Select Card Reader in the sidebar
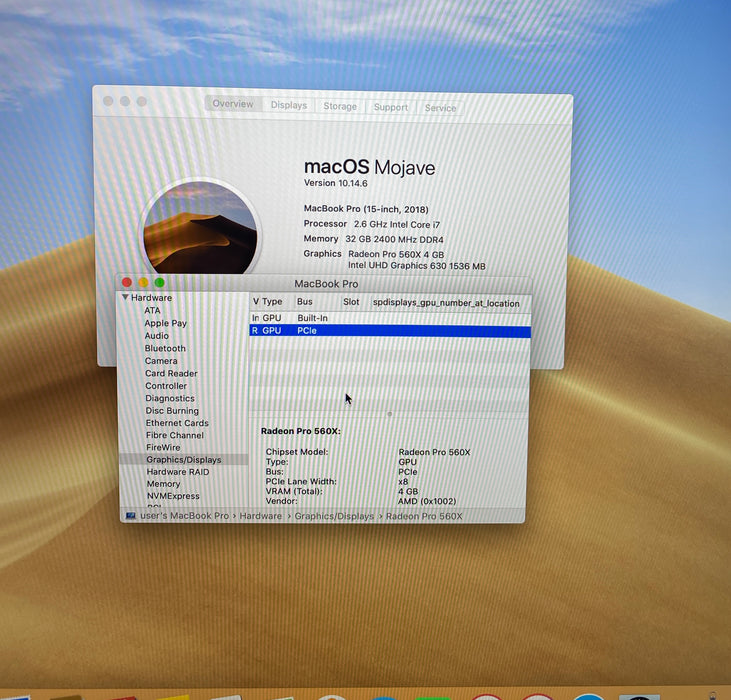Image resolution: width=731 pixels, height=700 pixels. point(171,373)
